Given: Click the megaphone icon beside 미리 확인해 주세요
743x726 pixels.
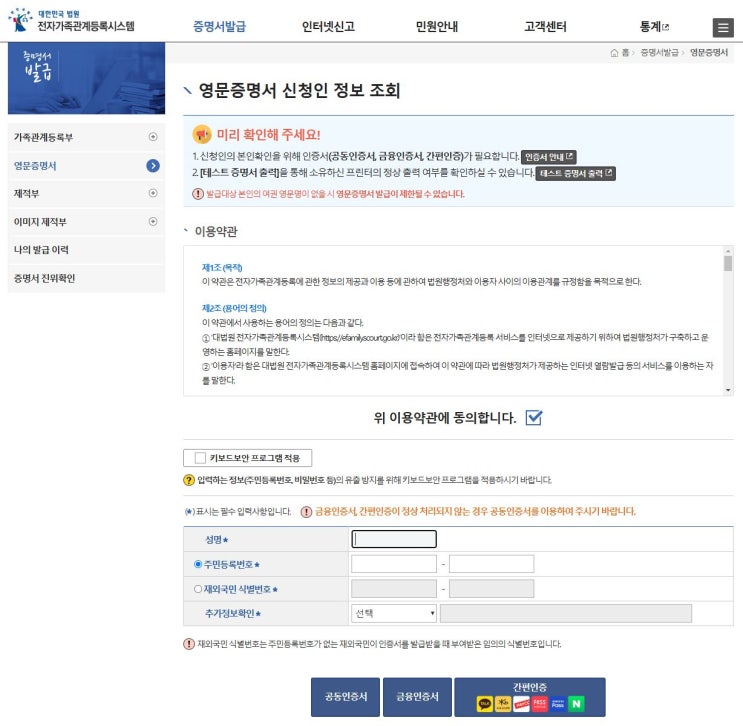Looking at the screenshot, I should [202, 135].
